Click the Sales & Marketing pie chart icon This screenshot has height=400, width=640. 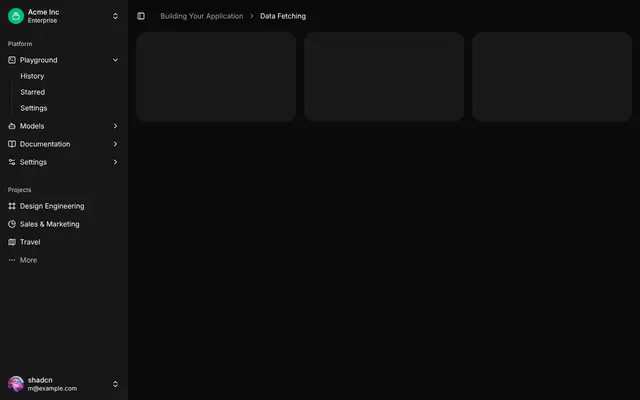[12, 224]
